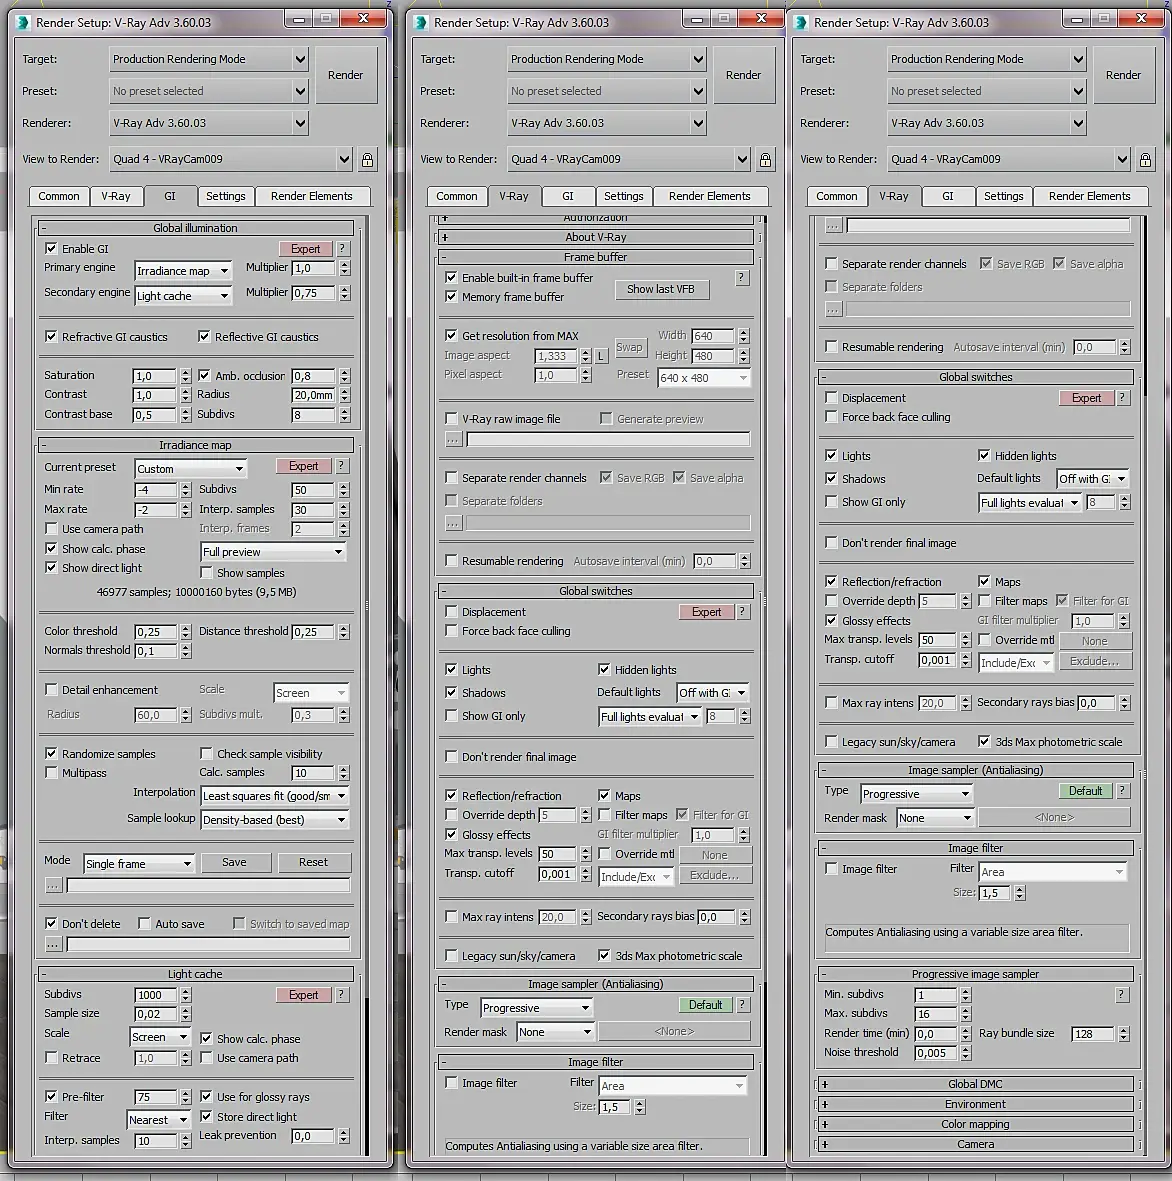Click Irradiance map help '?' button
The height and width of the screenshot is (1181, 1172).
(x=341, y=465)
